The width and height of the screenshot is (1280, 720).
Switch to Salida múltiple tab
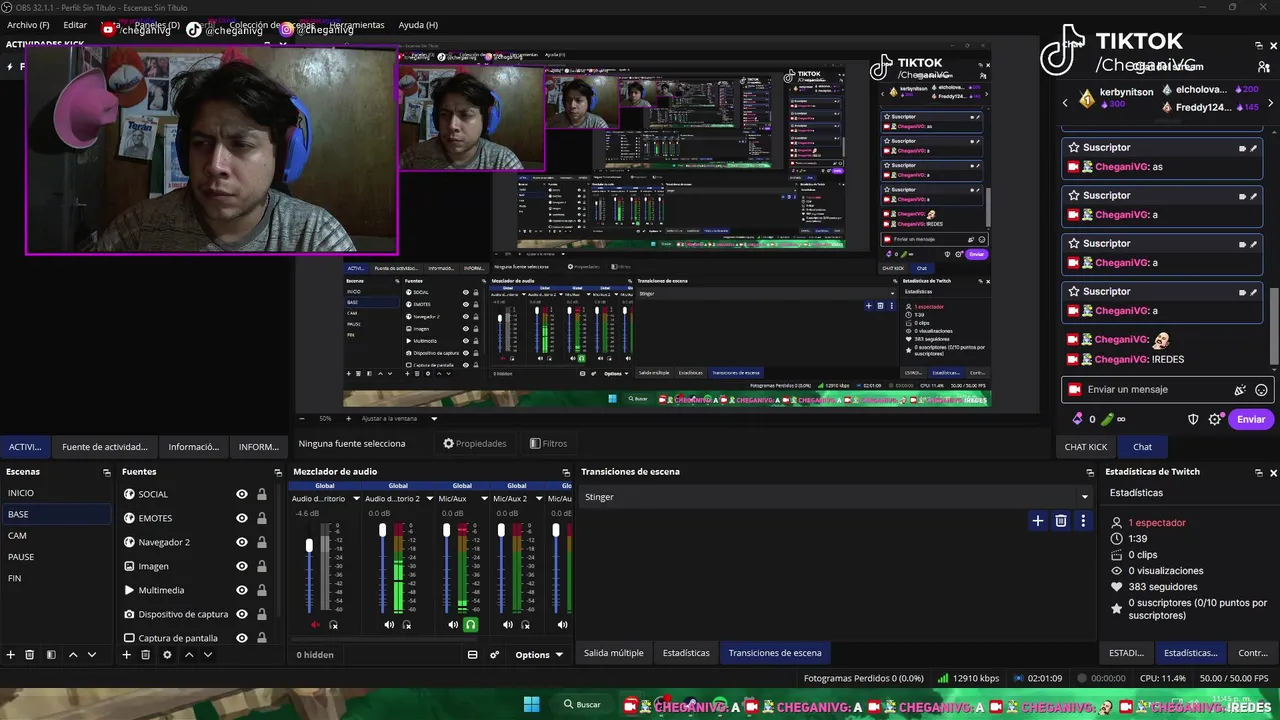click(614, 653)
